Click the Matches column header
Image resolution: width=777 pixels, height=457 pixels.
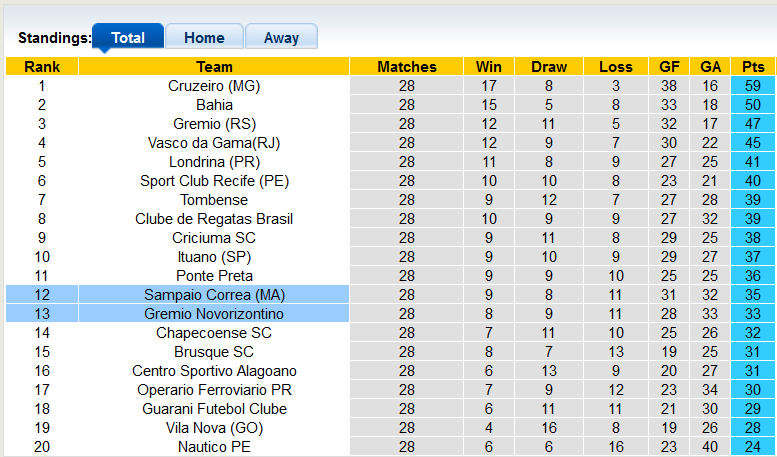[407, 66]
